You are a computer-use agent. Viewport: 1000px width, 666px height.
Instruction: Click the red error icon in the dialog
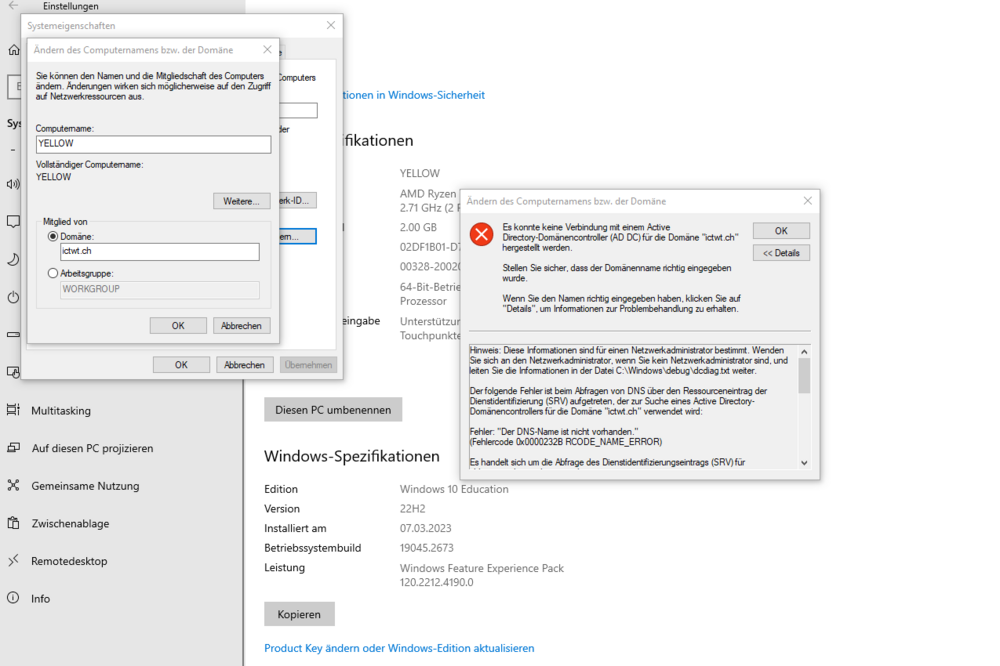click(481, 235)
